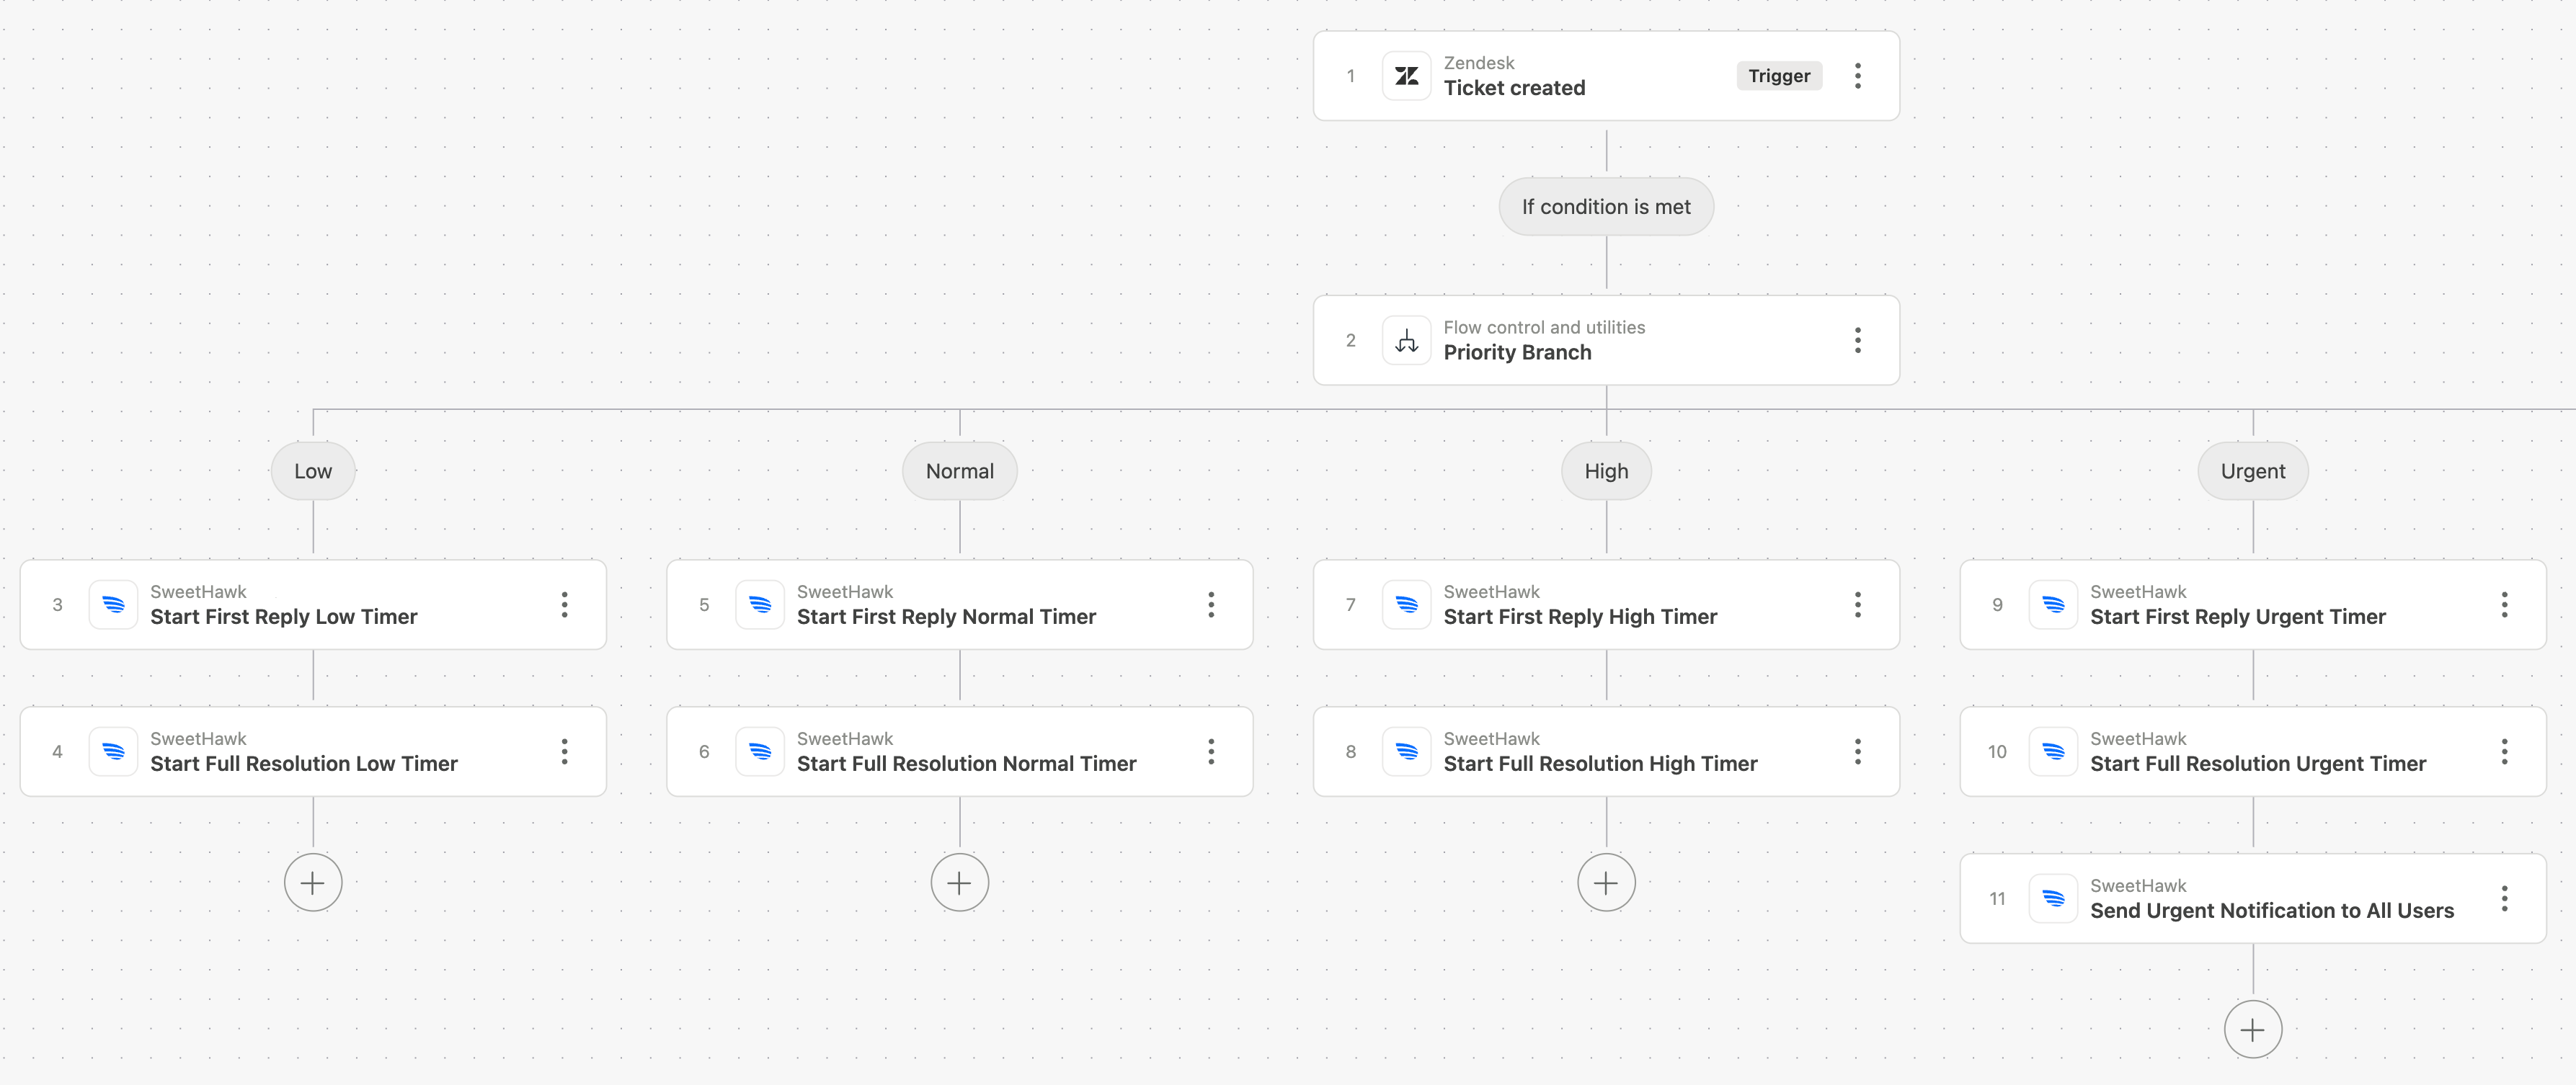Select the Low branch label
The width and height of the screenshot is (2576, 1085).
[313, 471]
